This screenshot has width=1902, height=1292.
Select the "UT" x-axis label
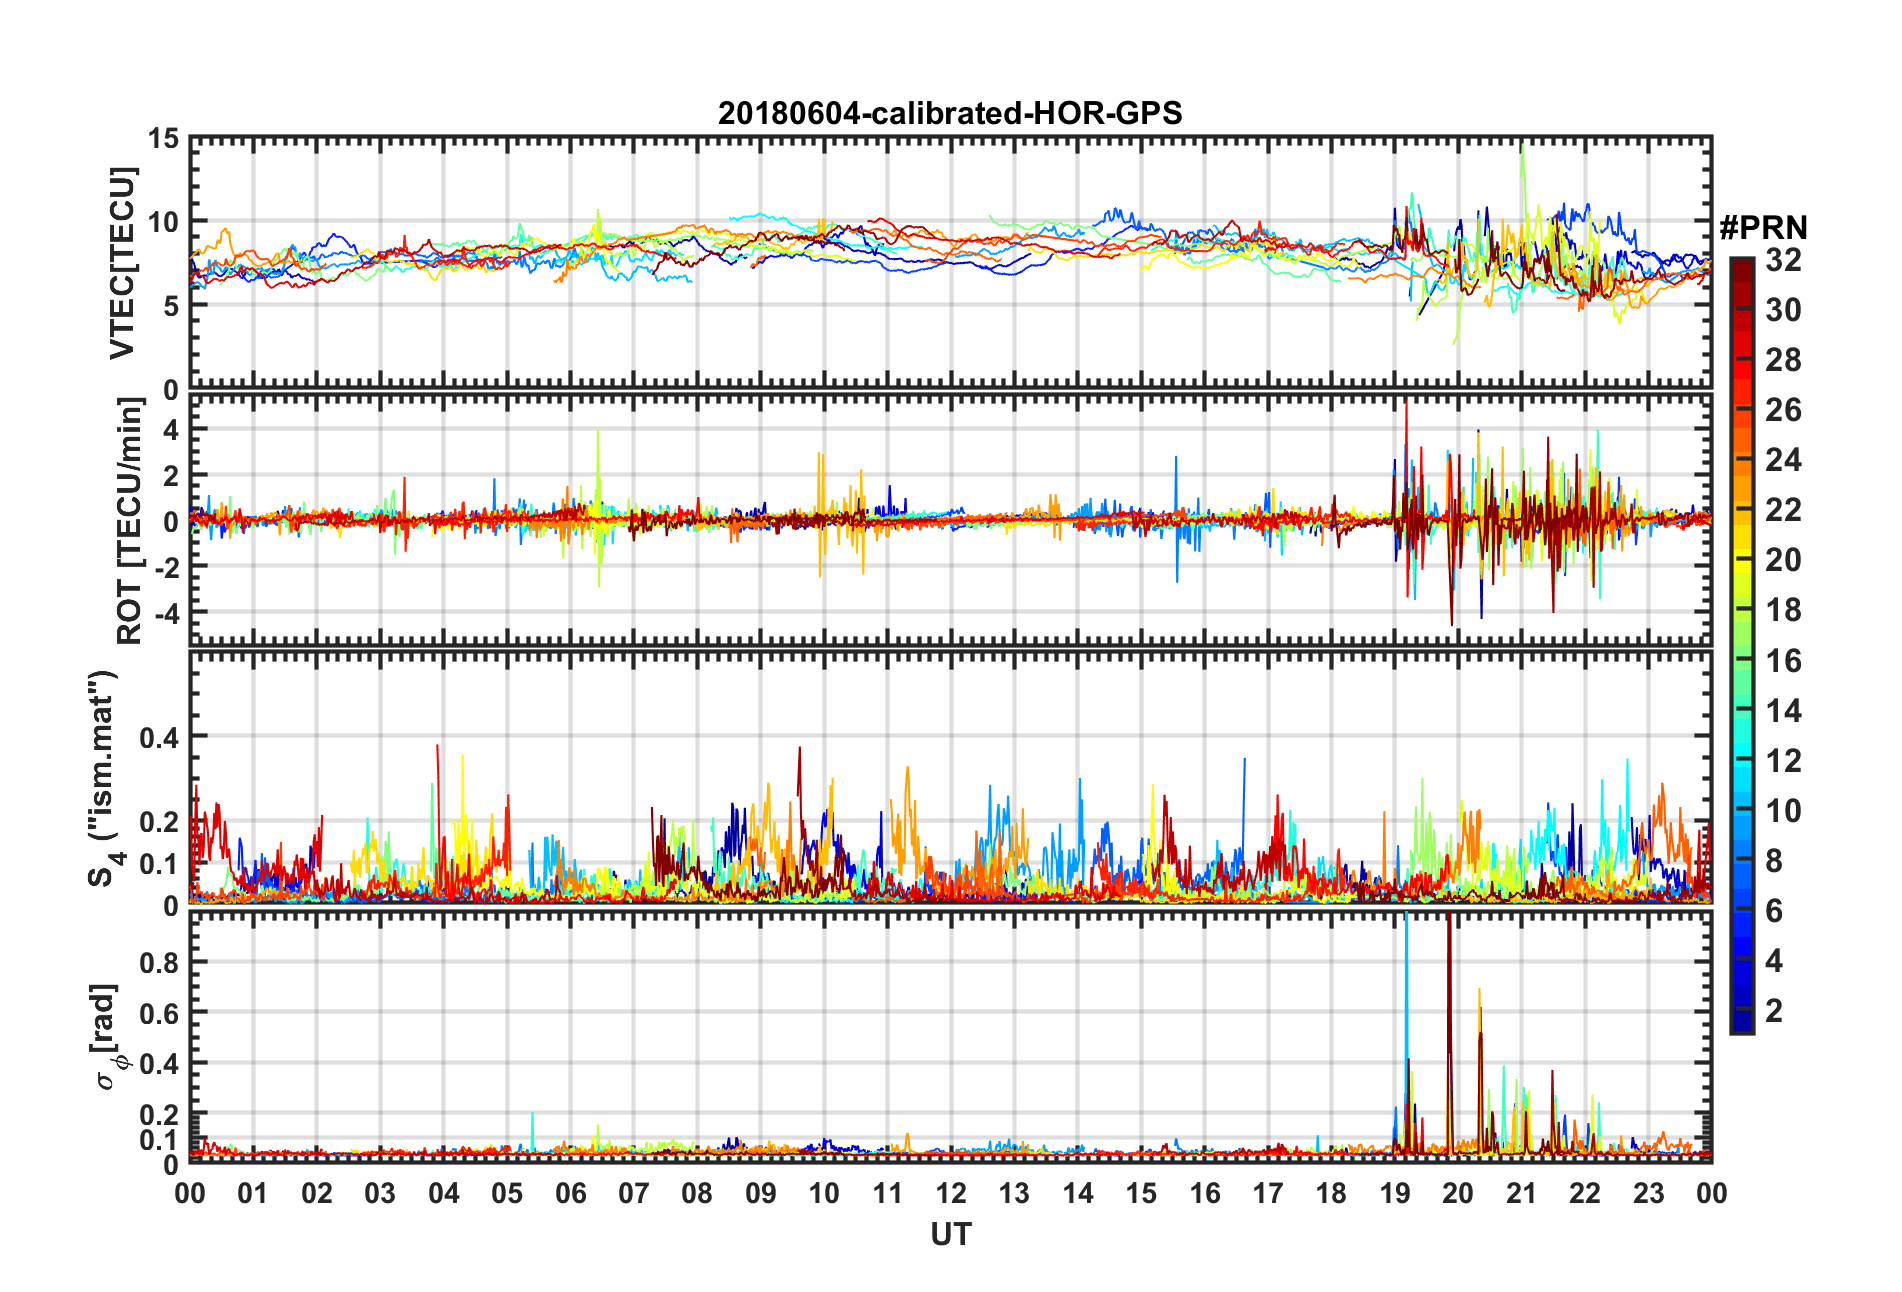pos(951,1235)
